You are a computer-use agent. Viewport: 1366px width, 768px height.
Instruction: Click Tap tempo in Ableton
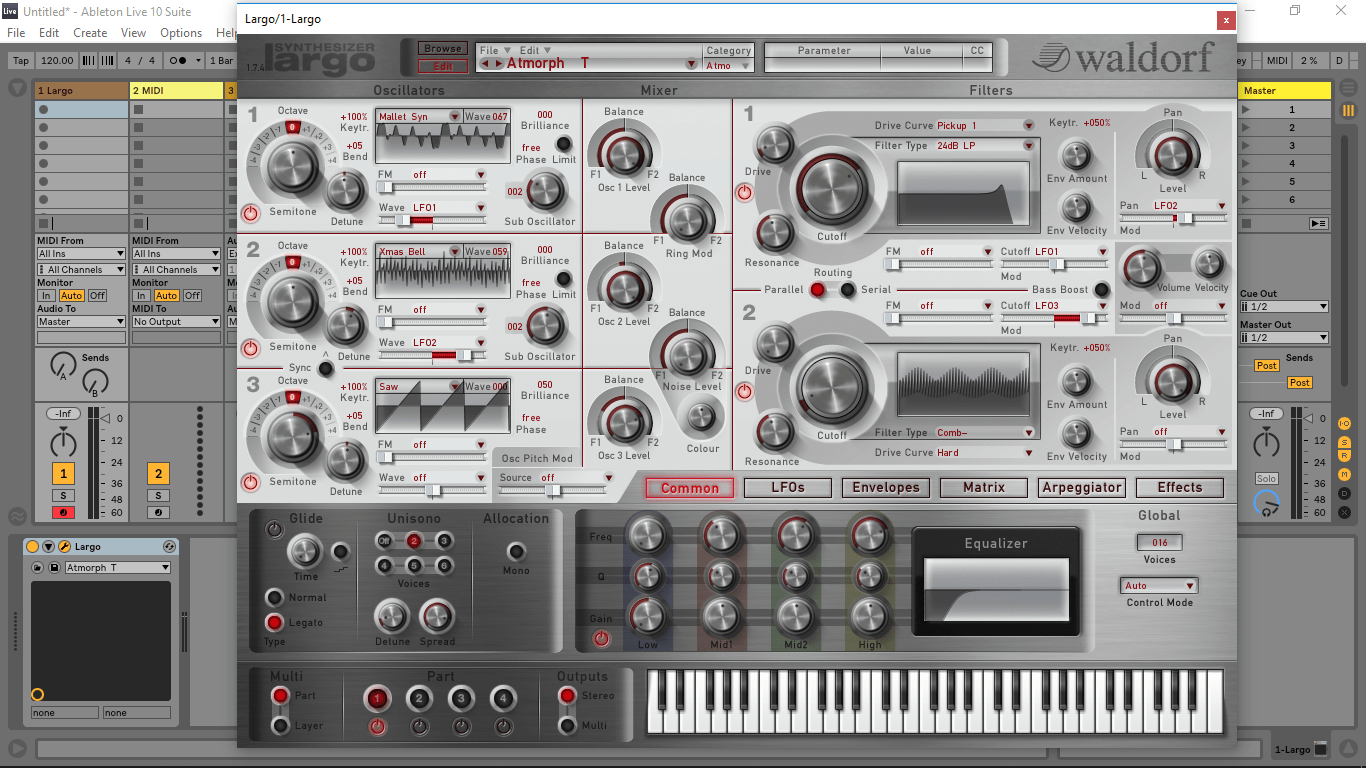click(x=20, y=60)
